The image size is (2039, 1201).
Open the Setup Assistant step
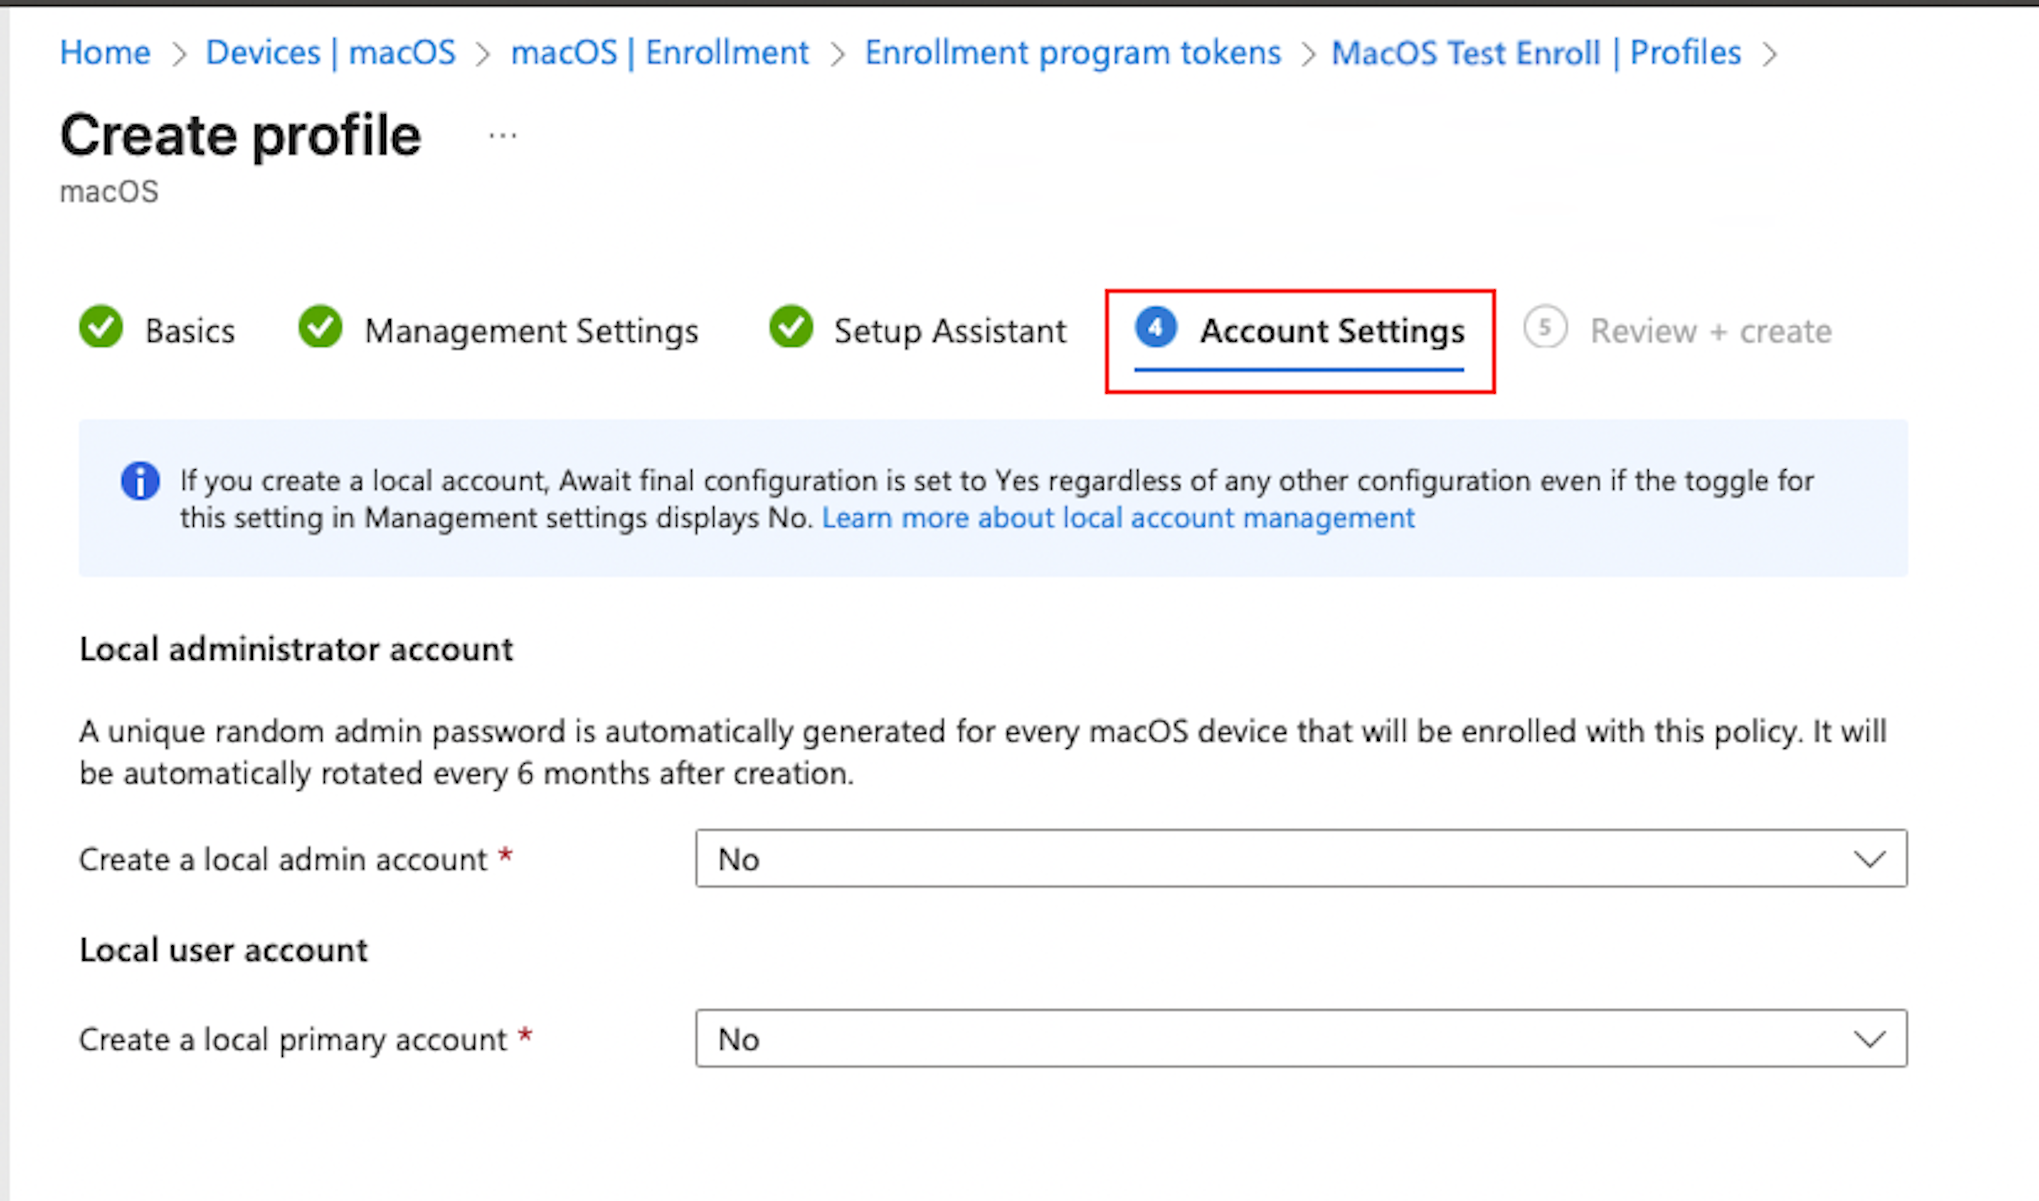(x=948, y=330)
